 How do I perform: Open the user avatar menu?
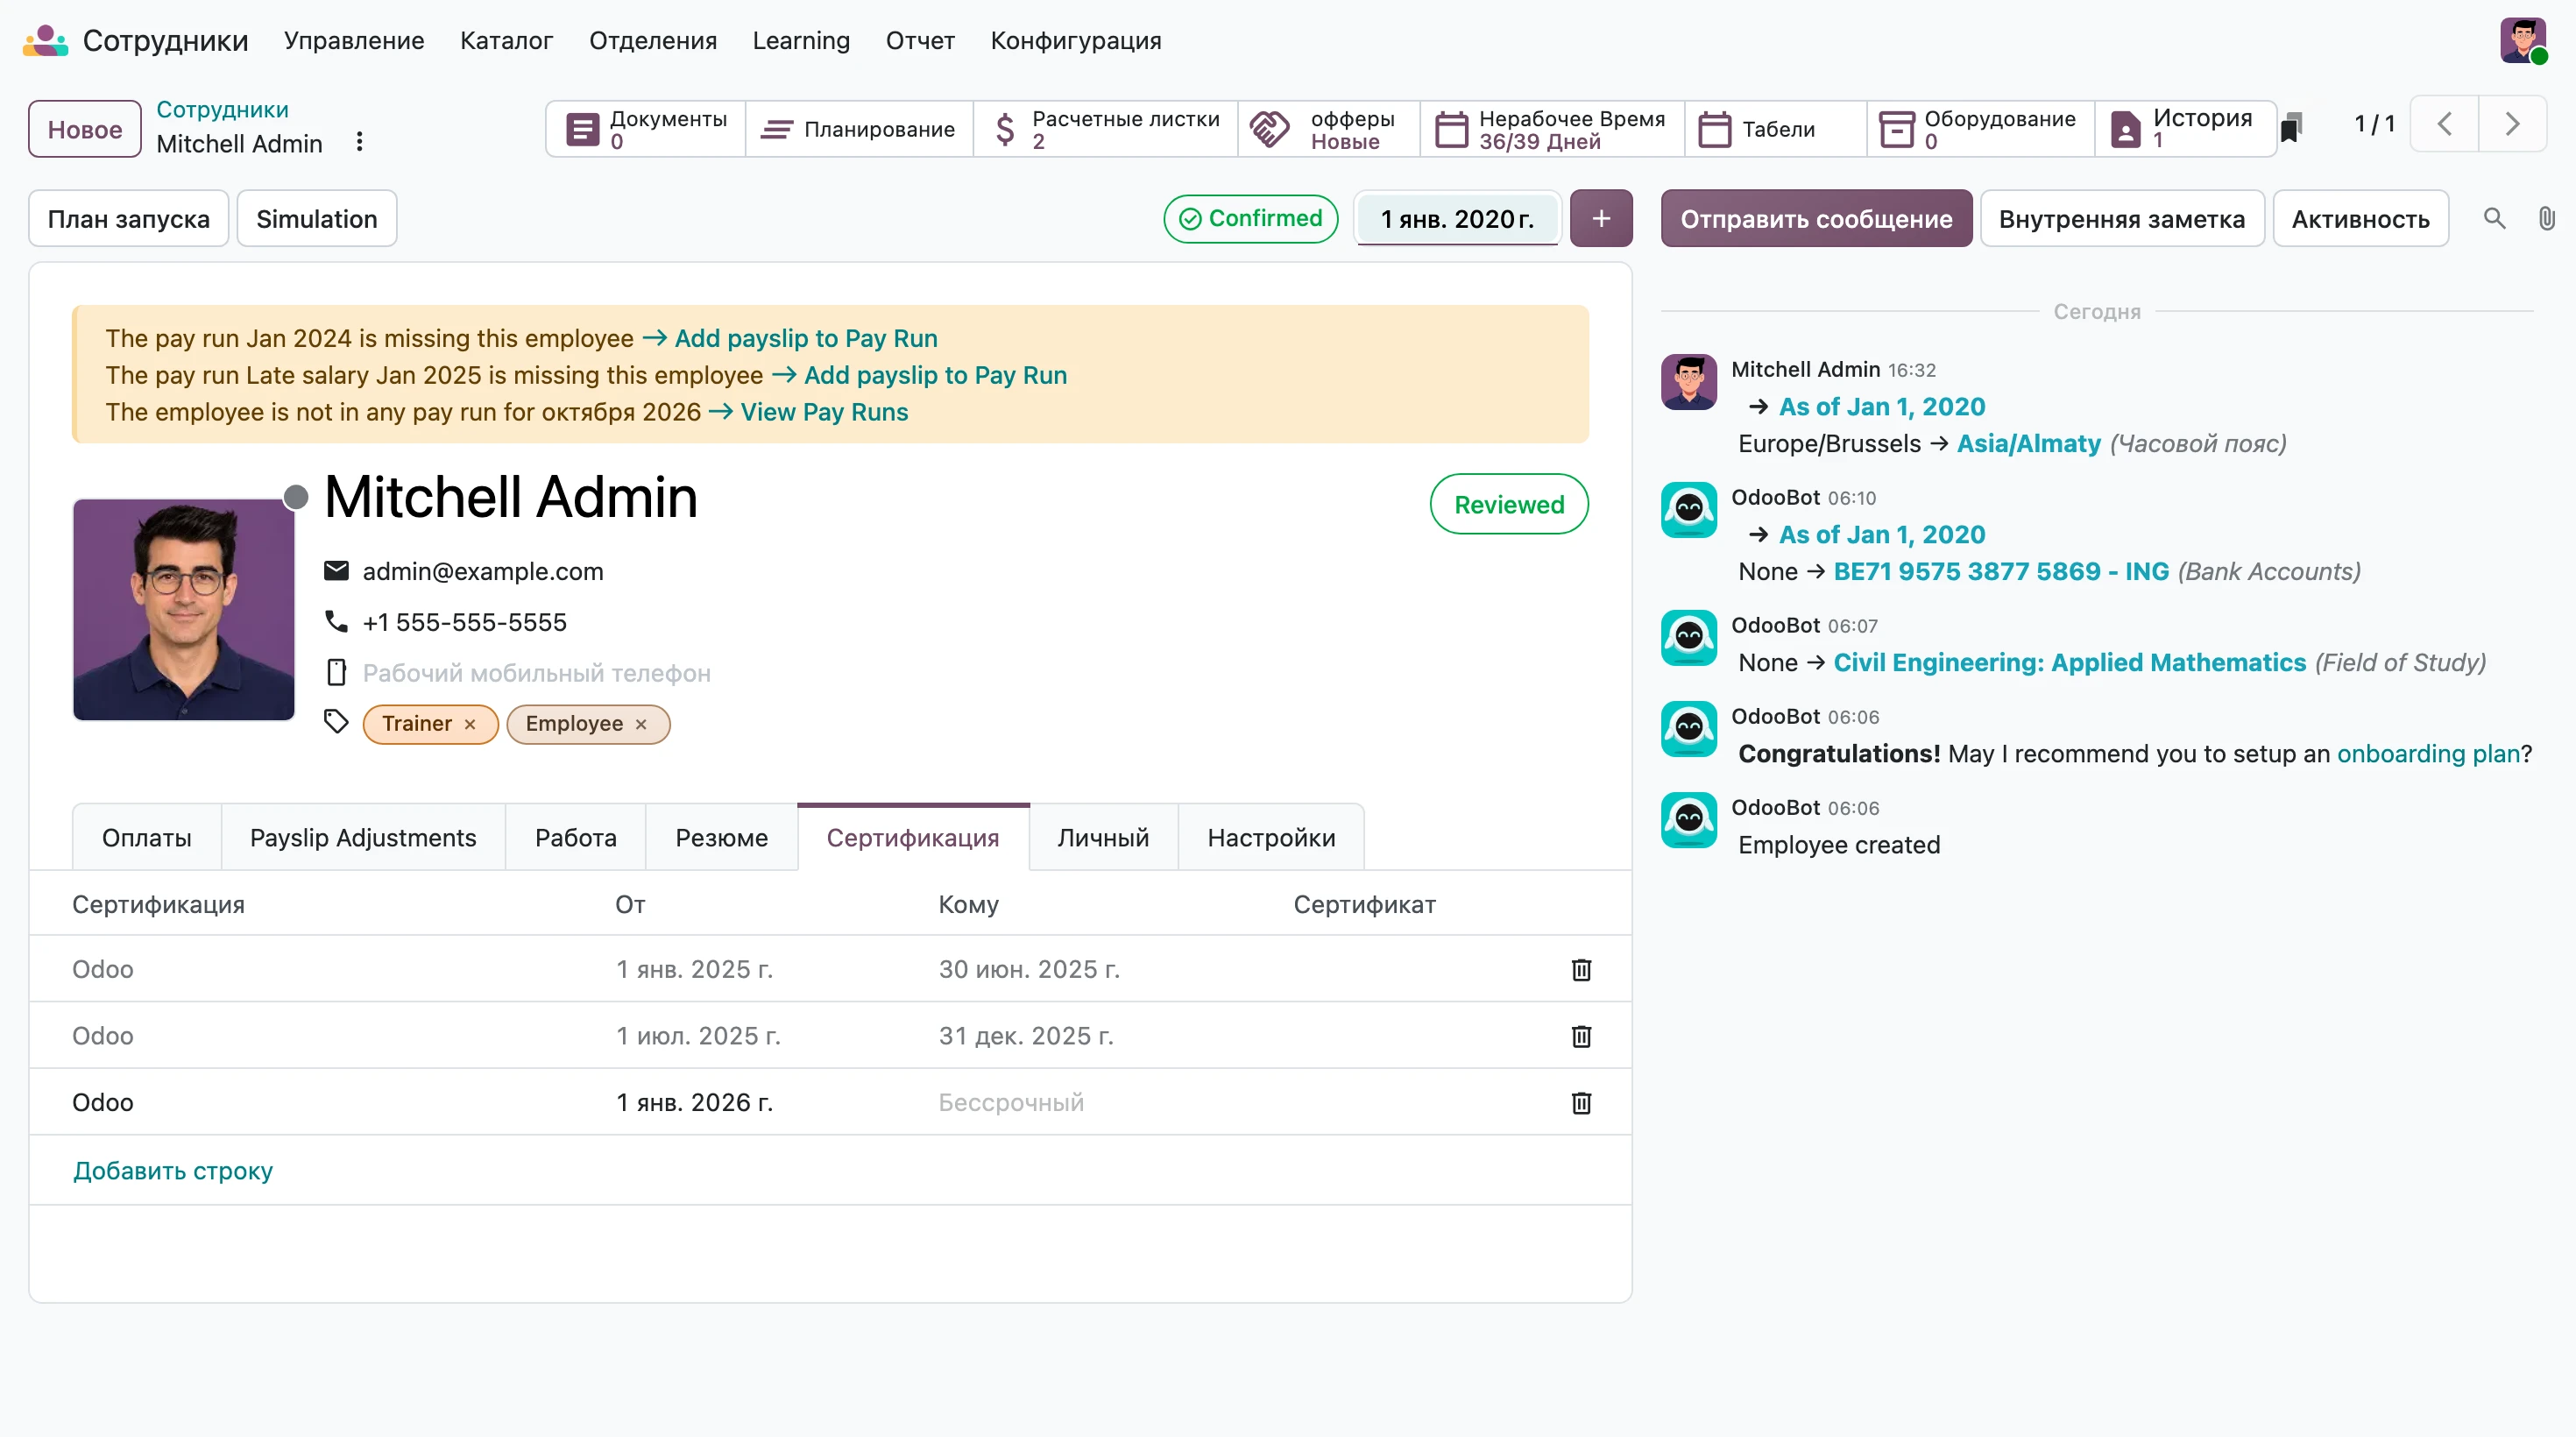point(2523,40)
